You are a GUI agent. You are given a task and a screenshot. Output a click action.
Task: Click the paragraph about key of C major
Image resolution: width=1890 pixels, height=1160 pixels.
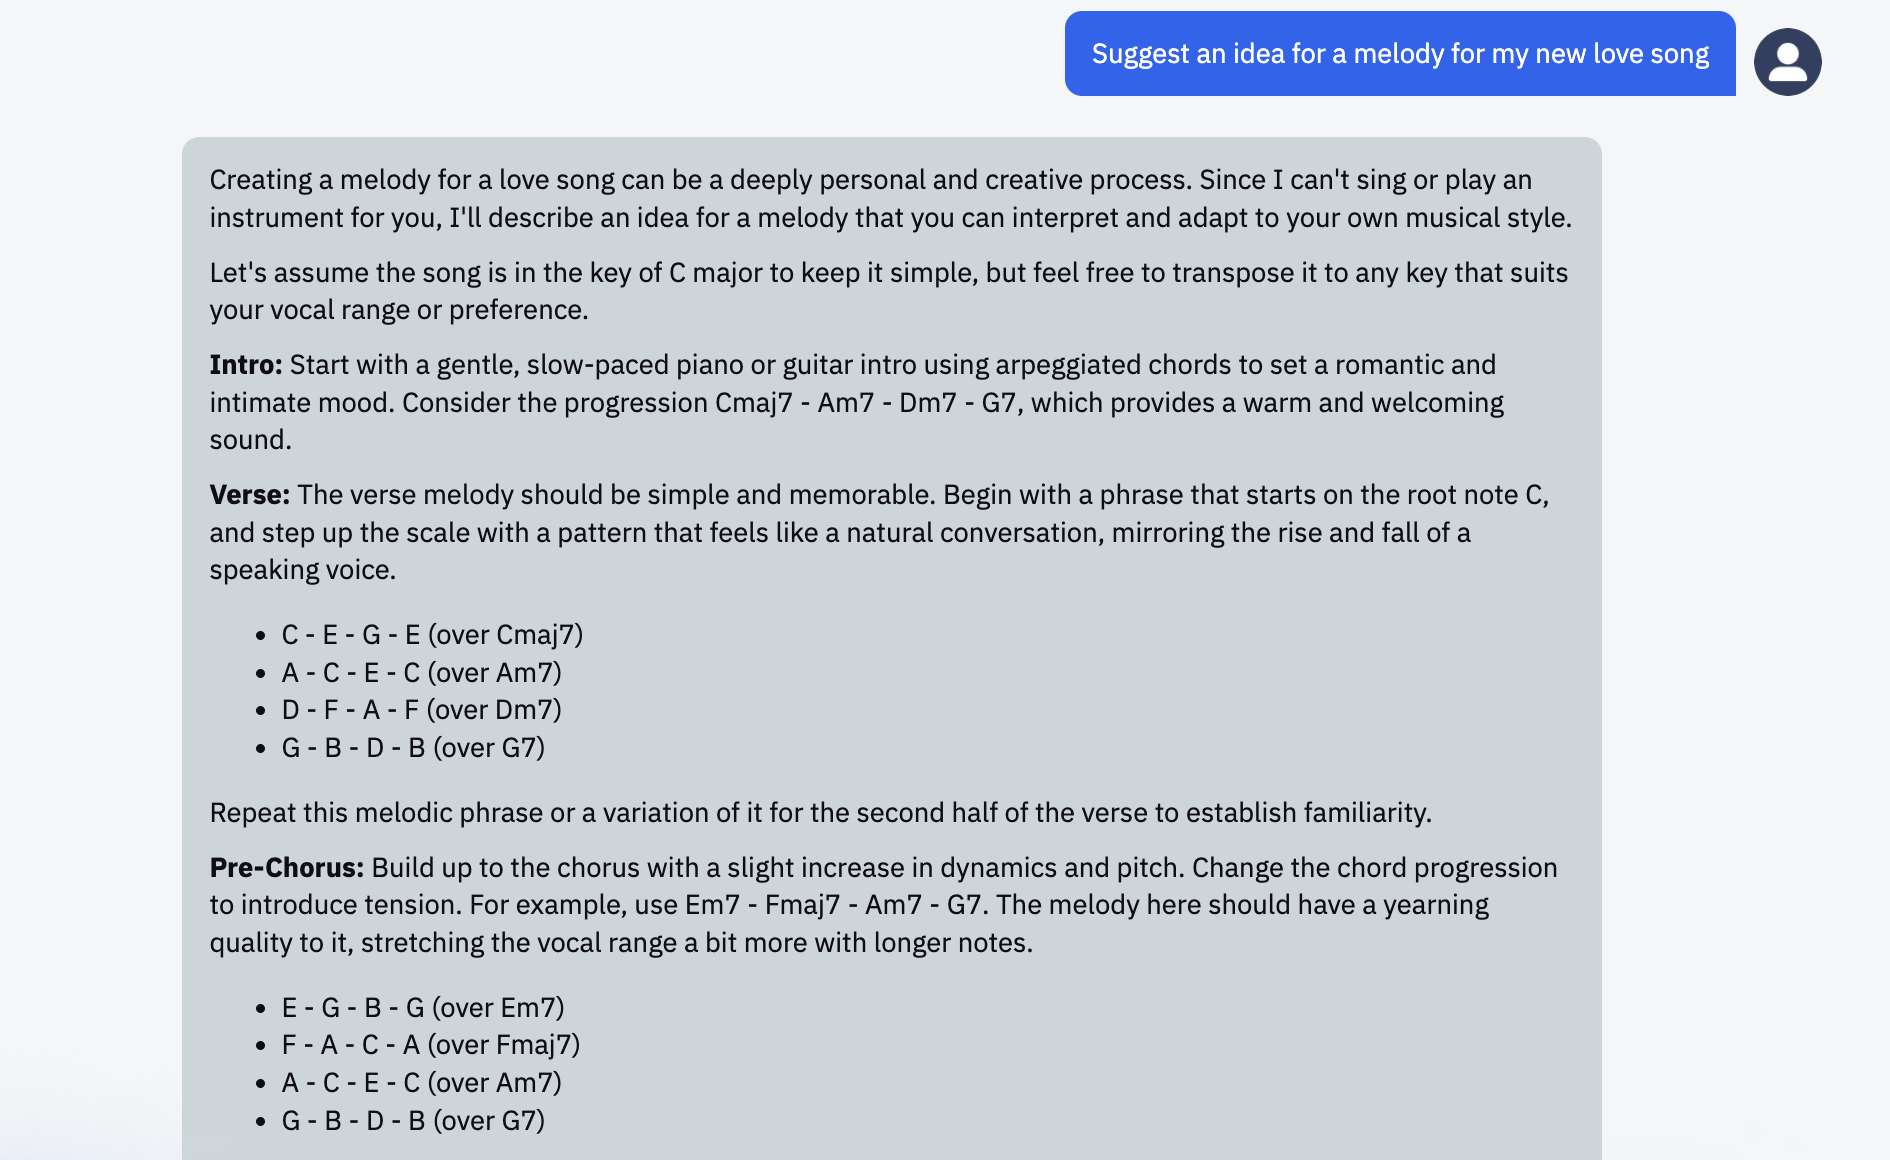coord(888,291)
